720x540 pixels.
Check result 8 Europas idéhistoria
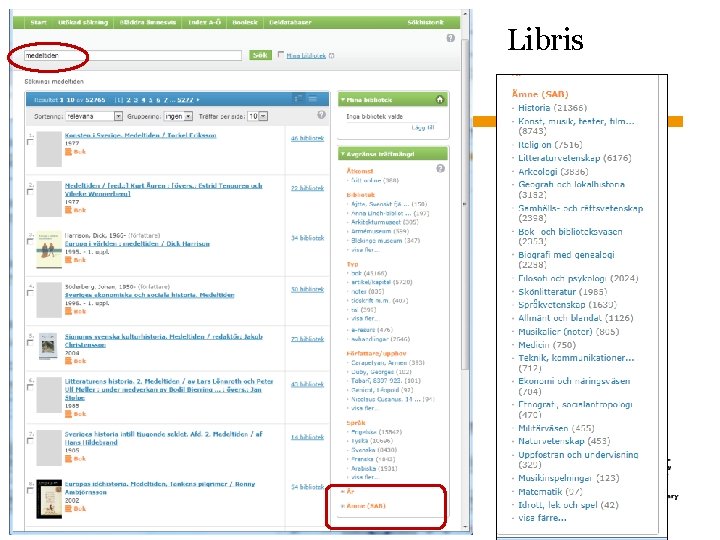click(x=30, y=490)
